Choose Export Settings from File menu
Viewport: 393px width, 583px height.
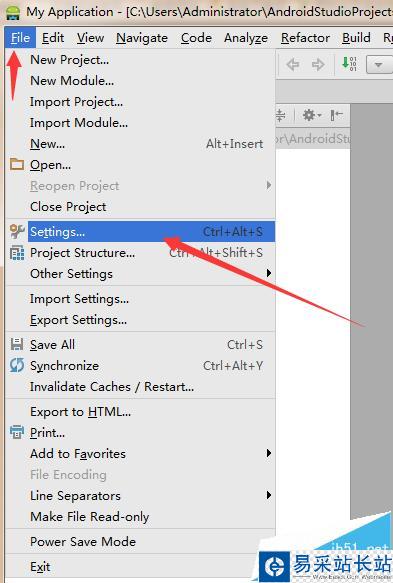pyautogui.click(x=140, y=320)
